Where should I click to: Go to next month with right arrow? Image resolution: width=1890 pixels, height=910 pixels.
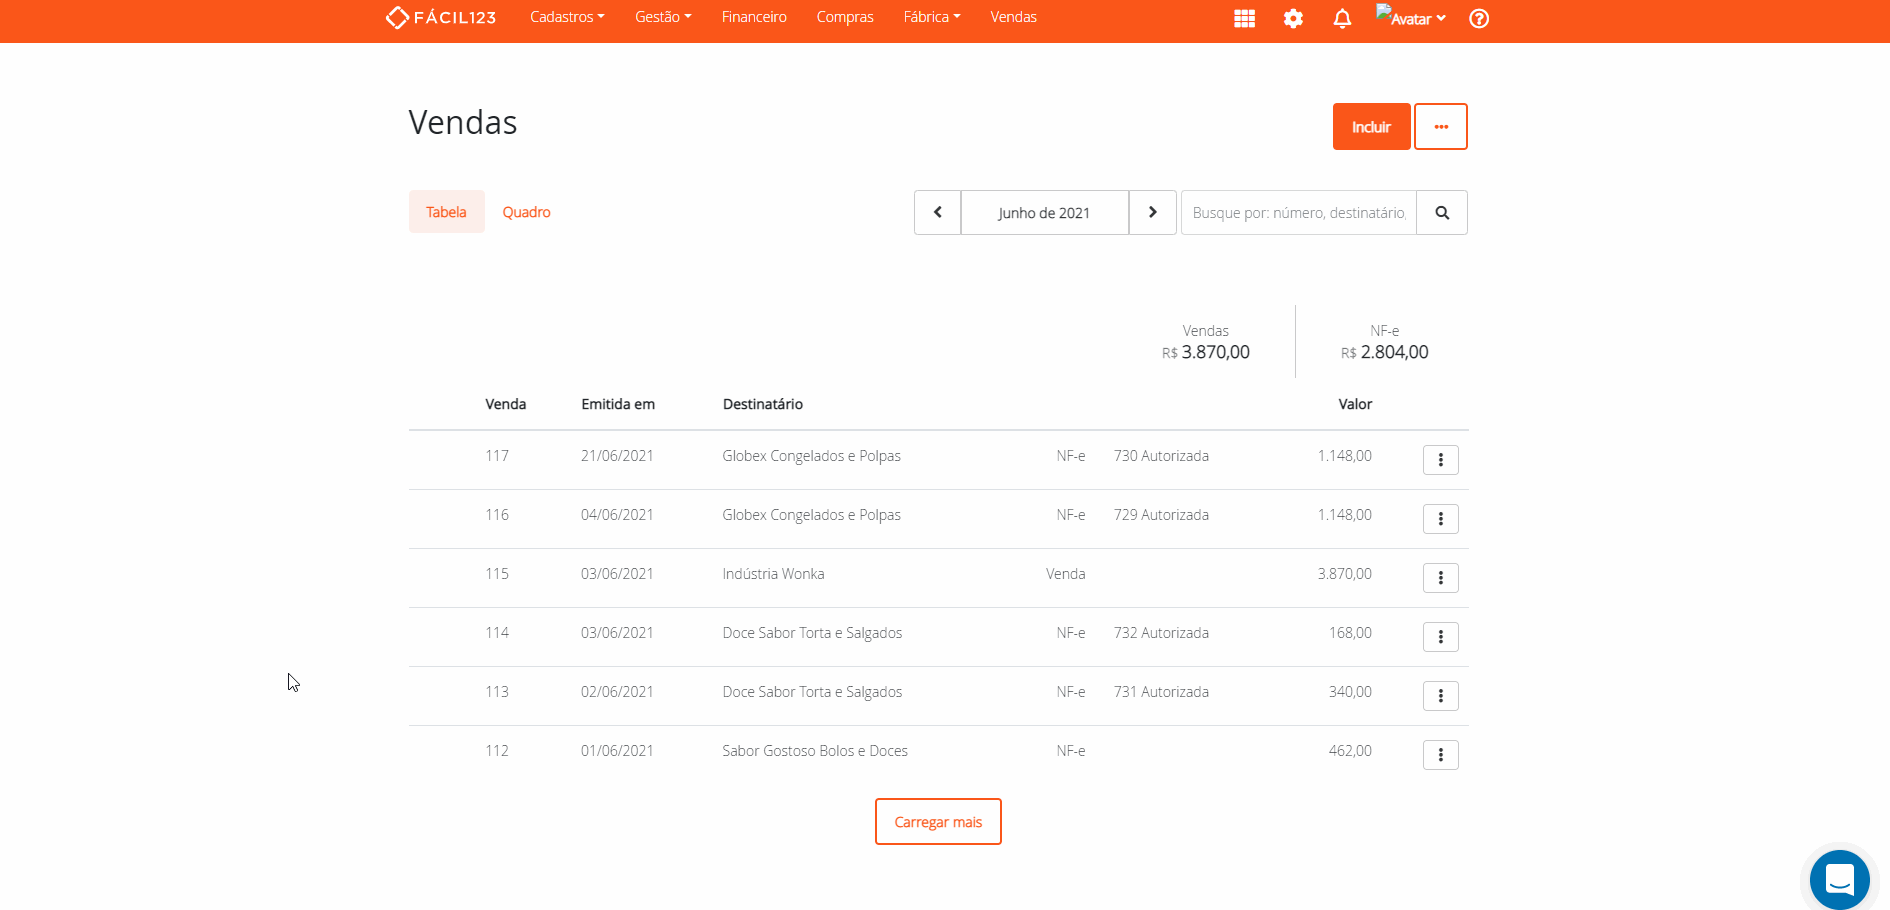click(1152, 212)
